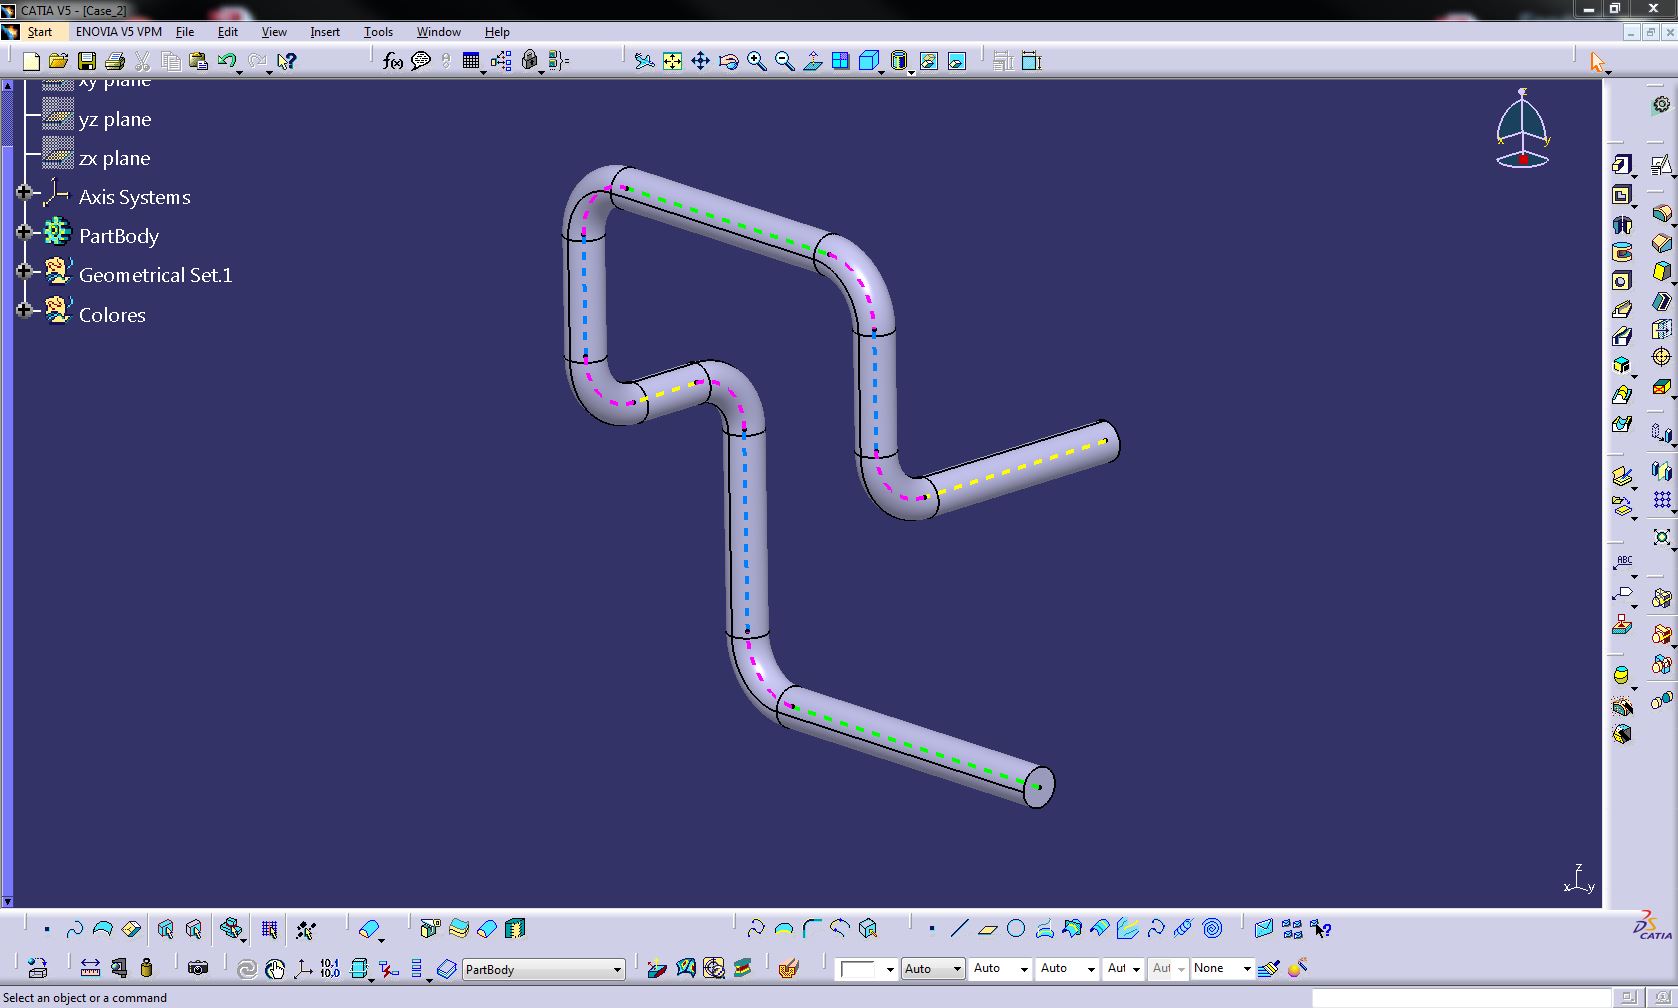This screenshot has height=1008, width=1678.
Task: Click the gear icon at top right
Action: click(x=1661, y=105)
